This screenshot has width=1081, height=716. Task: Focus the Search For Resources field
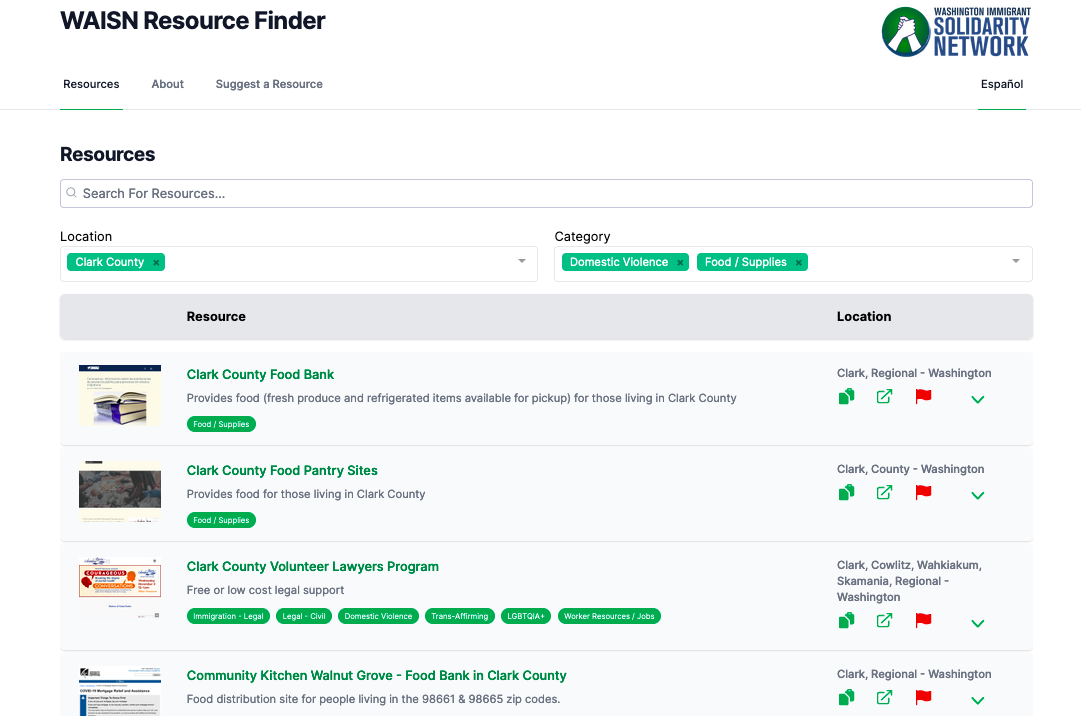coord(546,194)
